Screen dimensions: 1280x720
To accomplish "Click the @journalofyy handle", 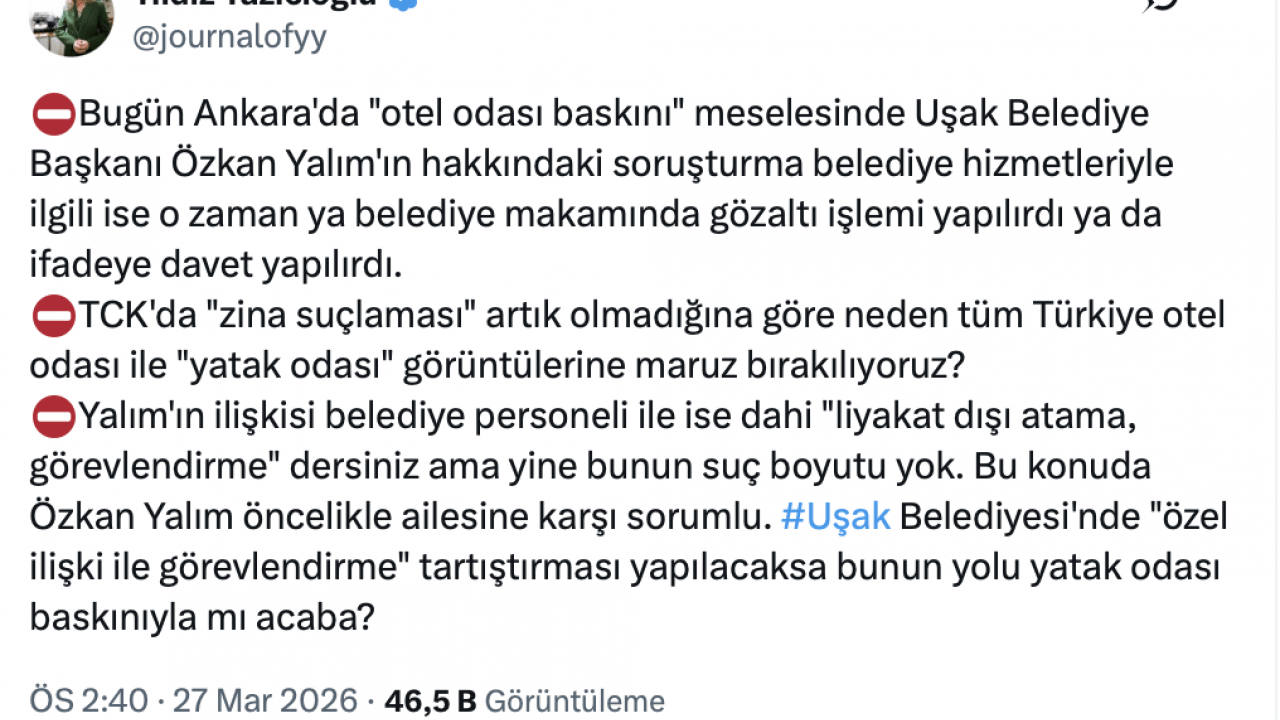I will pos(228,36).
